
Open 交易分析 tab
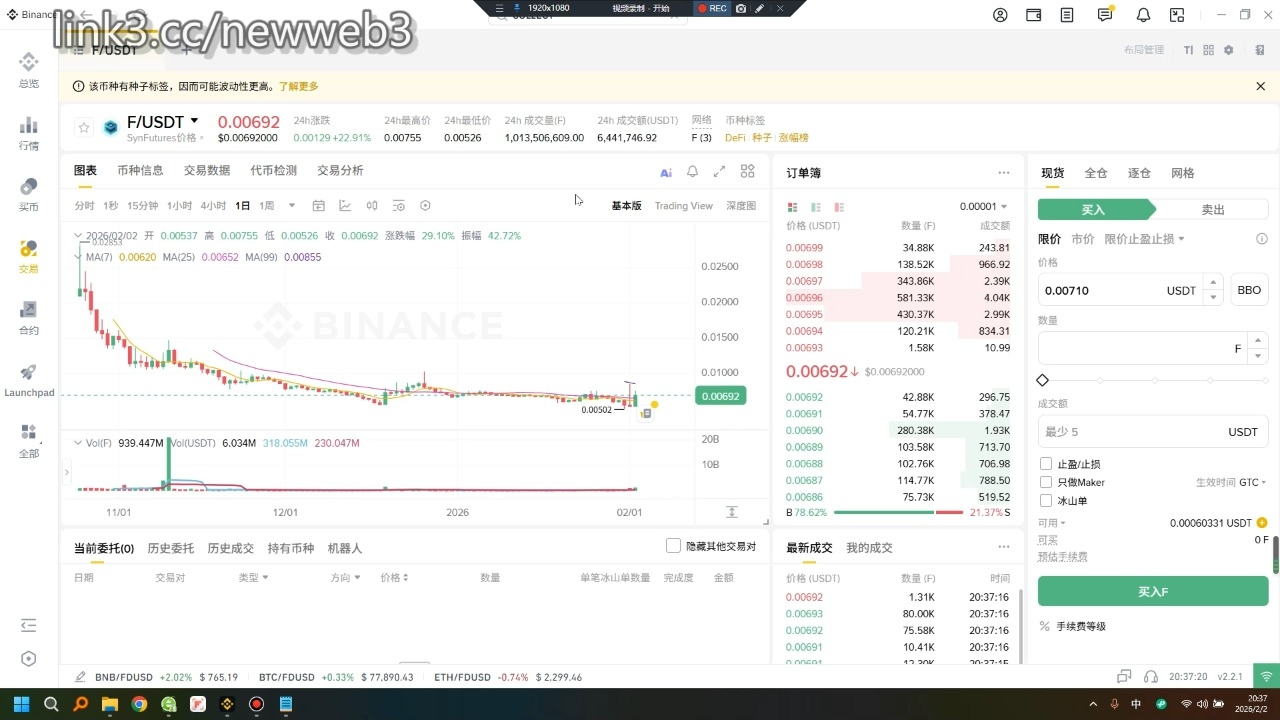(x=340, y=170)
